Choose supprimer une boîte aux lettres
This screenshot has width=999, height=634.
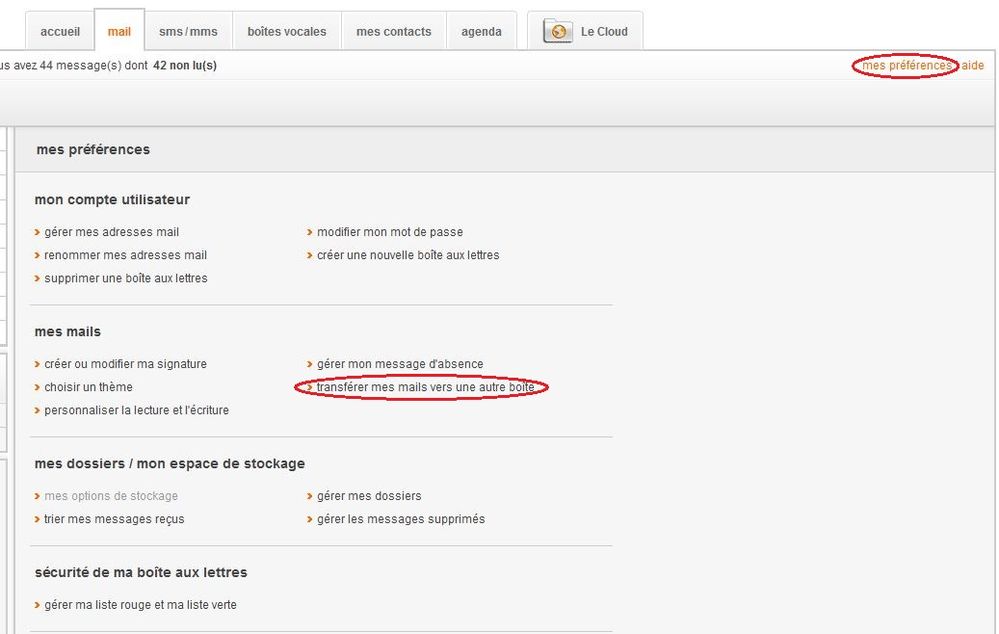click(x=126, y=278)
